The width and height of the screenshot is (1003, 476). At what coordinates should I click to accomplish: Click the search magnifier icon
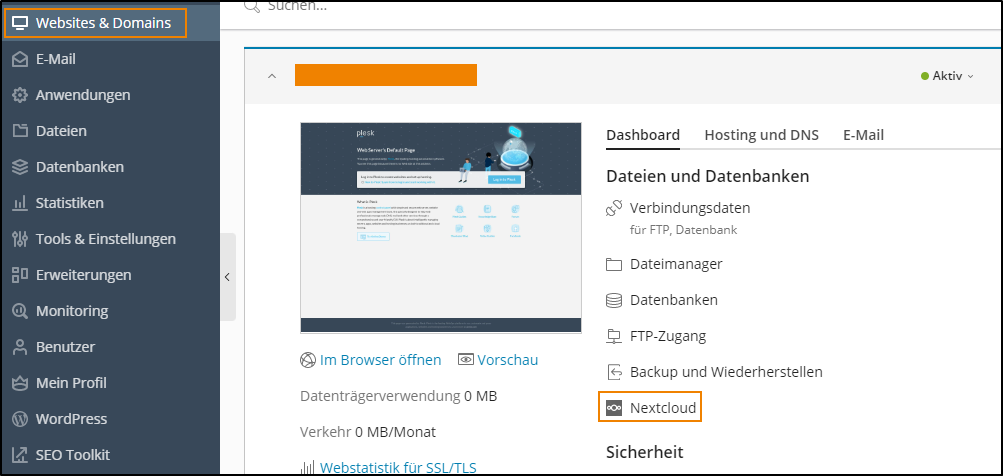tap(253, 6)
